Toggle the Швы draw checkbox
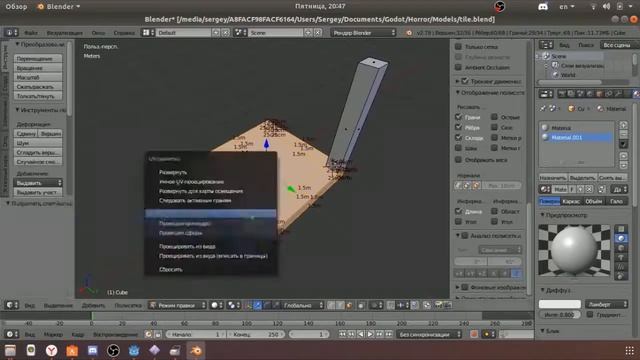Image resolution: width=640 pixels, height=360 pixels. coord(458,148)
